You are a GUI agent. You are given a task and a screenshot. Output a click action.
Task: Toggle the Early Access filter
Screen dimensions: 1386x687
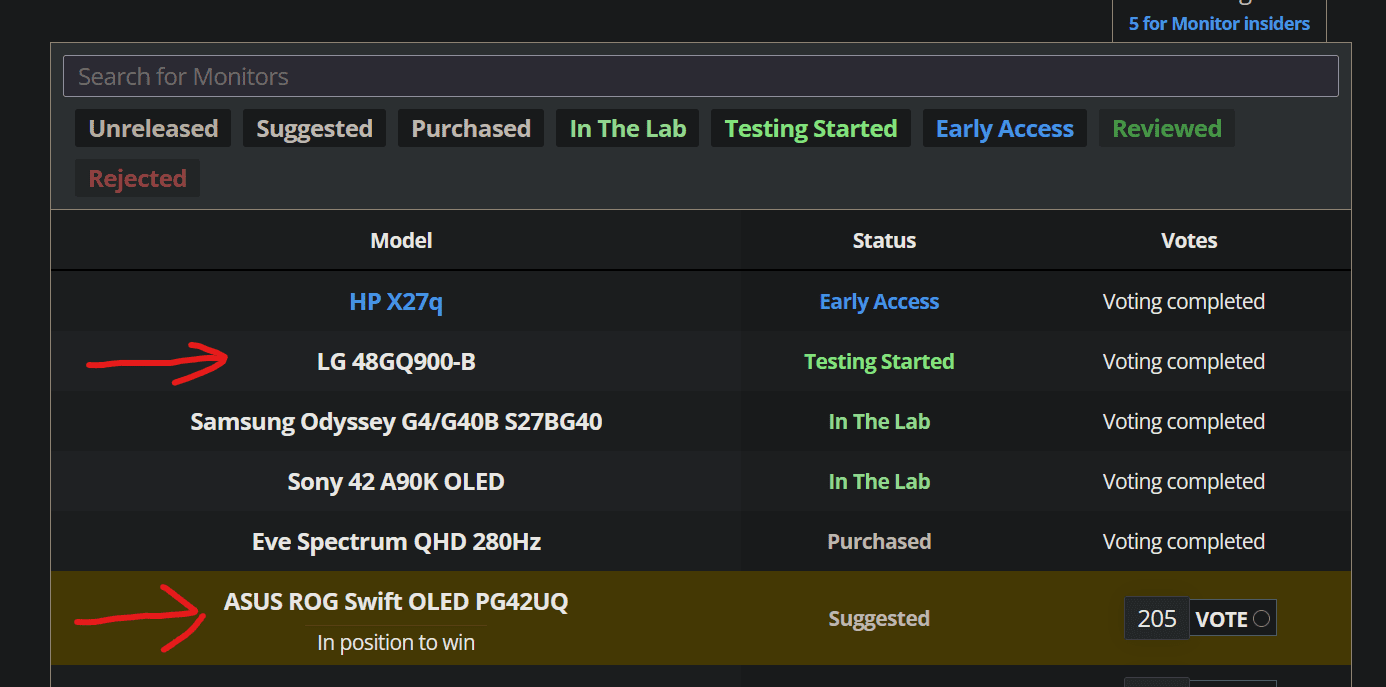[1005, 128]
